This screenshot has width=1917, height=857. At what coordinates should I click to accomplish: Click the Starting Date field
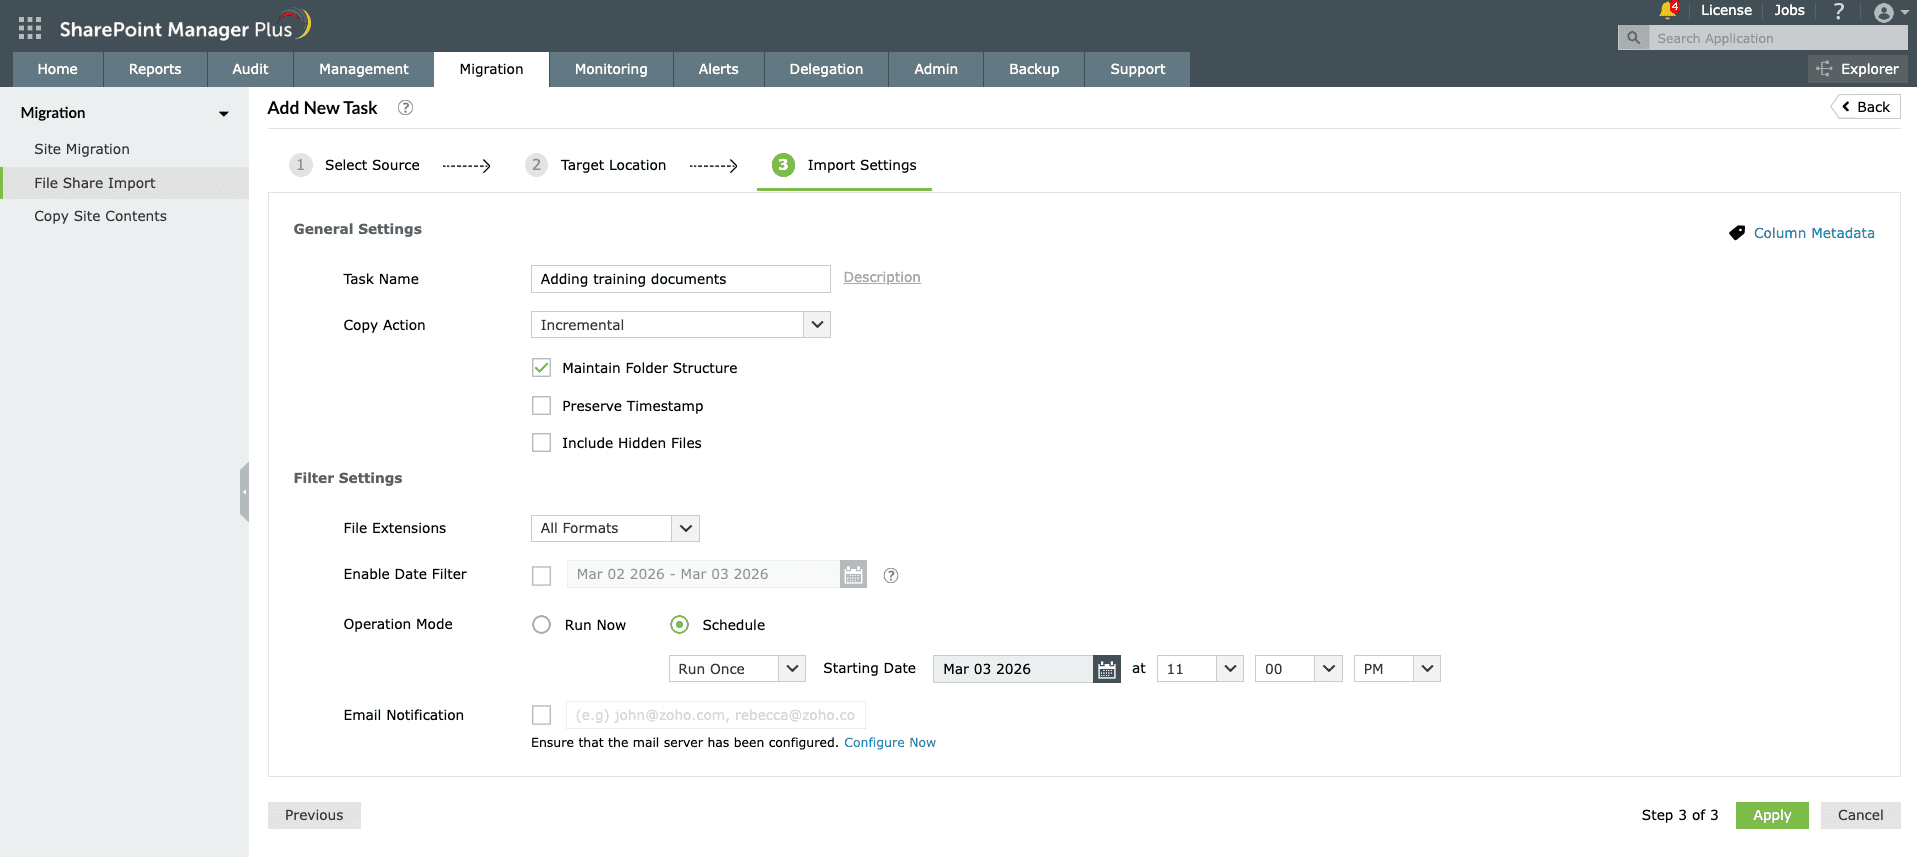pos(1013,669)
